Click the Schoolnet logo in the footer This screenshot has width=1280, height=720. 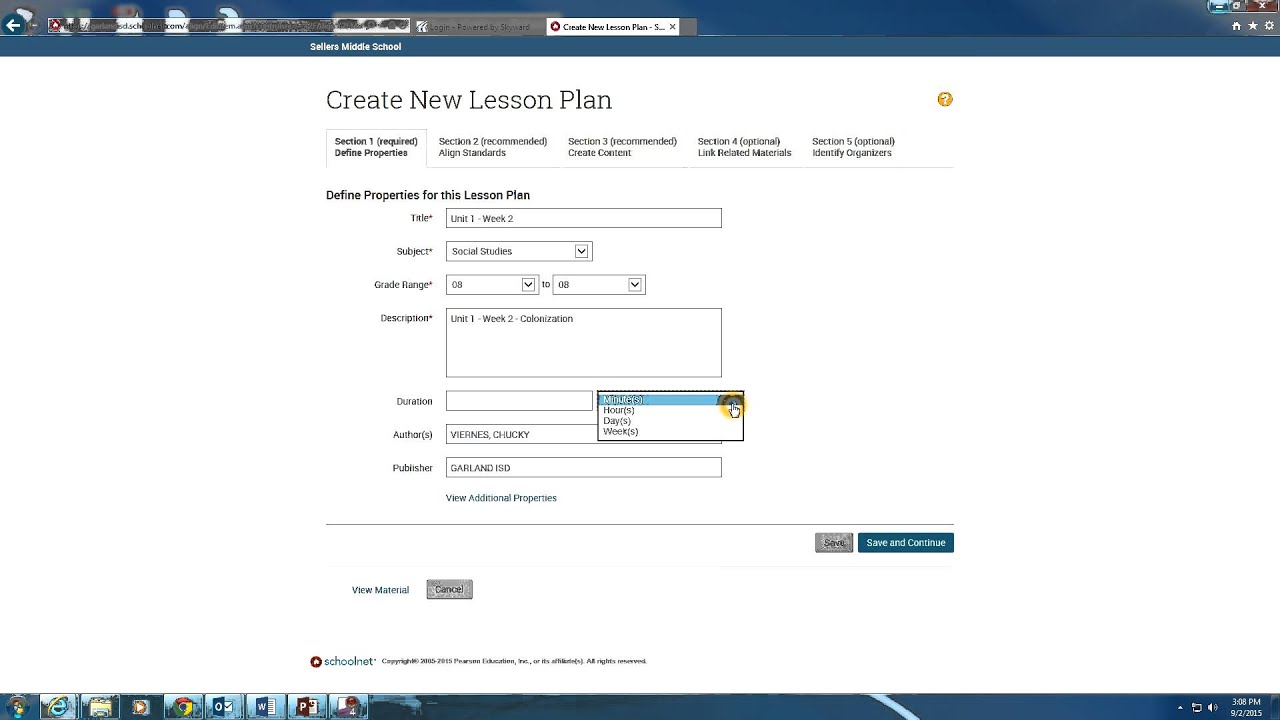coord(343,661)
